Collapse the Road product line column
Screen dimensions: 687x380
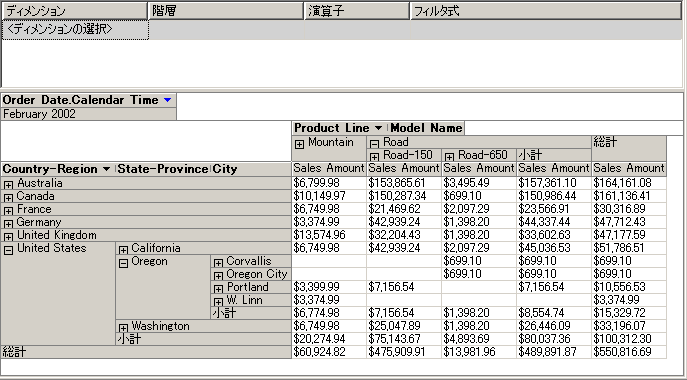coord(374,144)
